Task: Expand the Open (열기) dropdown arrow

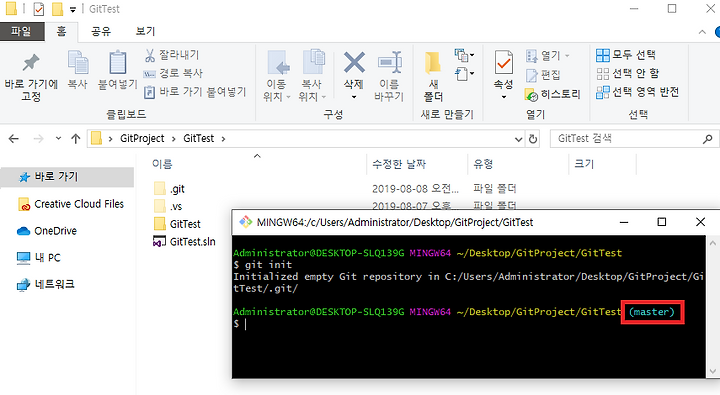Action: (x=567, y=56)
